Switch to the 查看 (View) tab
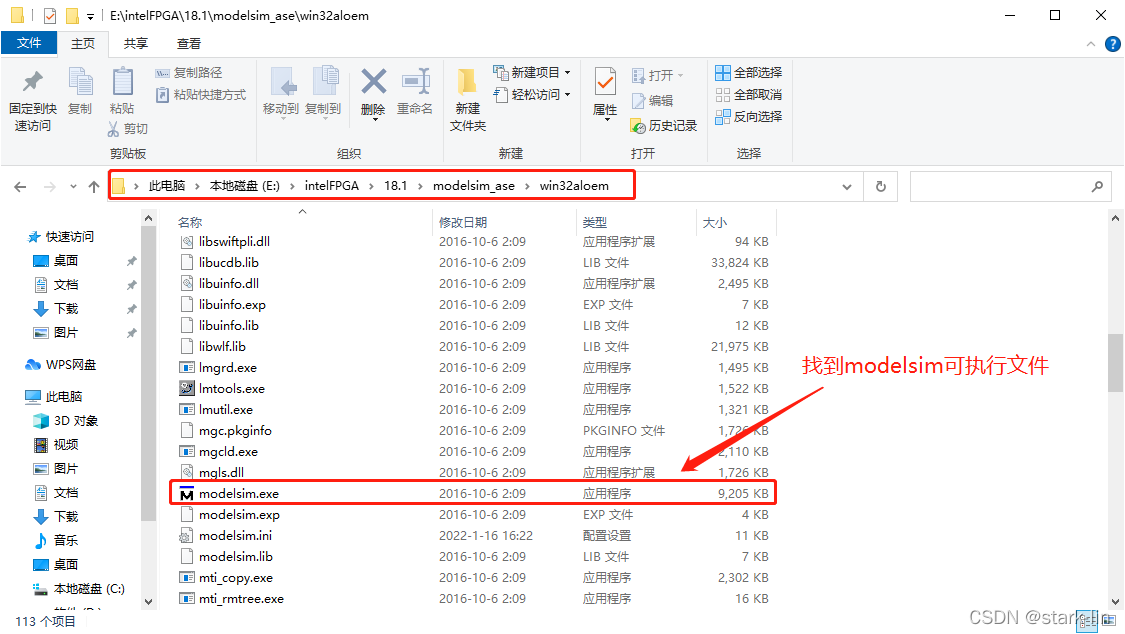 point(190,43)
